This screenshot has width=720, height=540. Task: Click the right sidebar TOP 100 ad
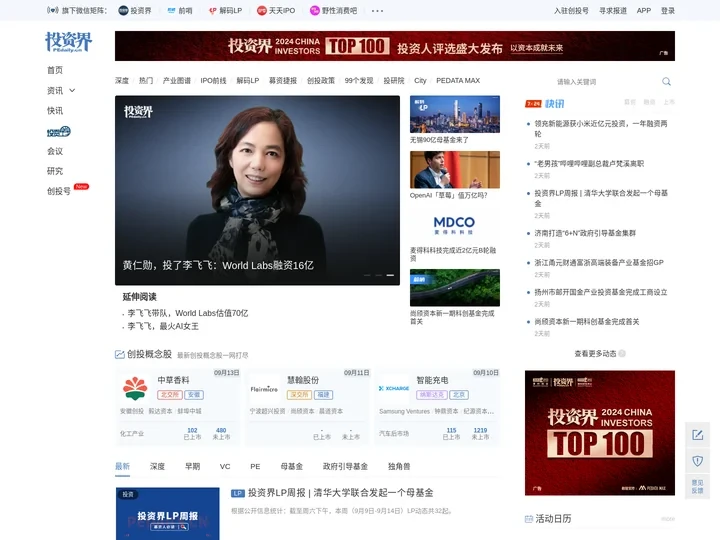click(x=600, y=433)
